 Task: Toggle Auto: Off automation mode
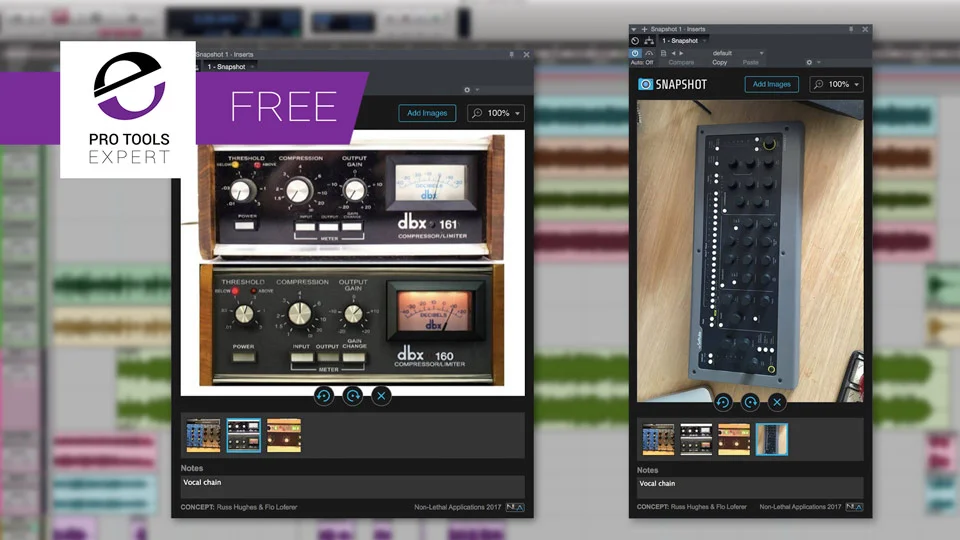(642, 62)
